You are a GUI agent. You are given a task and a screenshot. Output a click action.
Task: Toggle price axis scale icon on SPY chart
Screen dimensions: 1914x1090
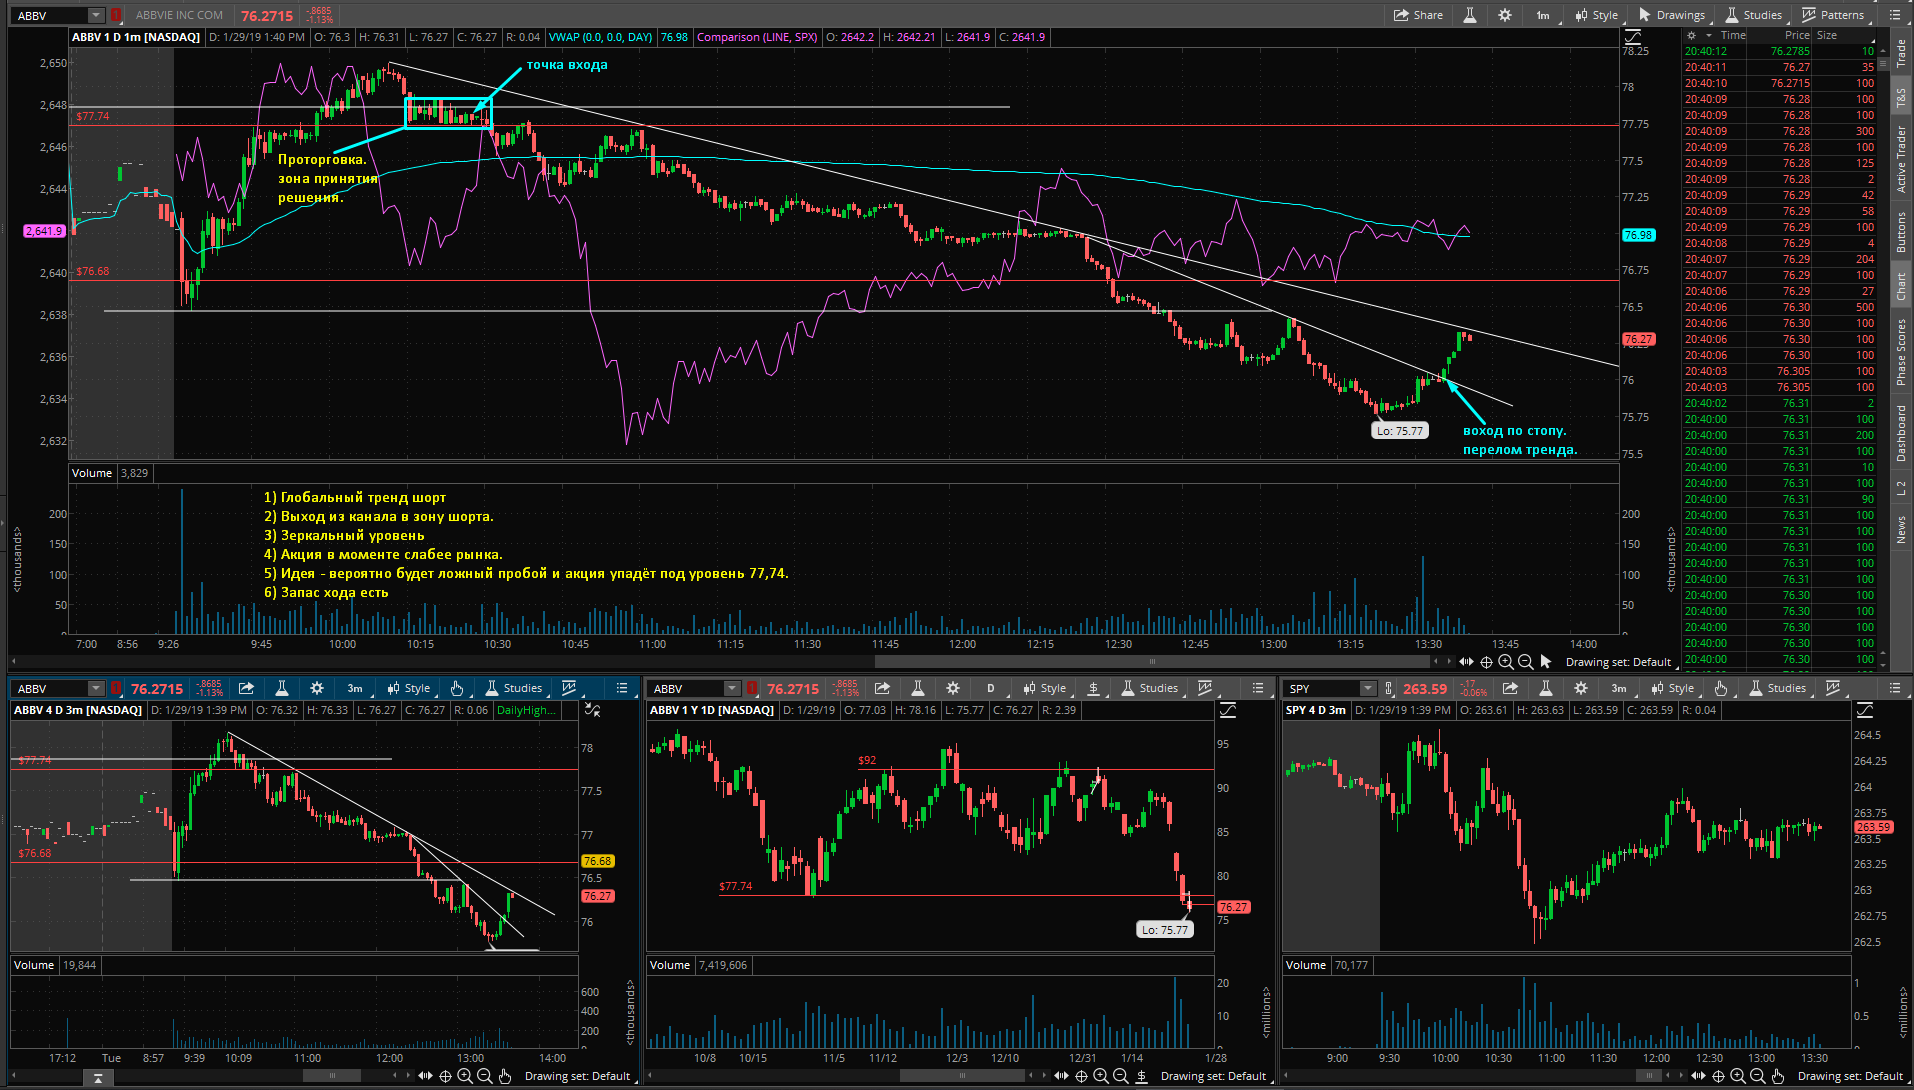(x=1865, y=710)
